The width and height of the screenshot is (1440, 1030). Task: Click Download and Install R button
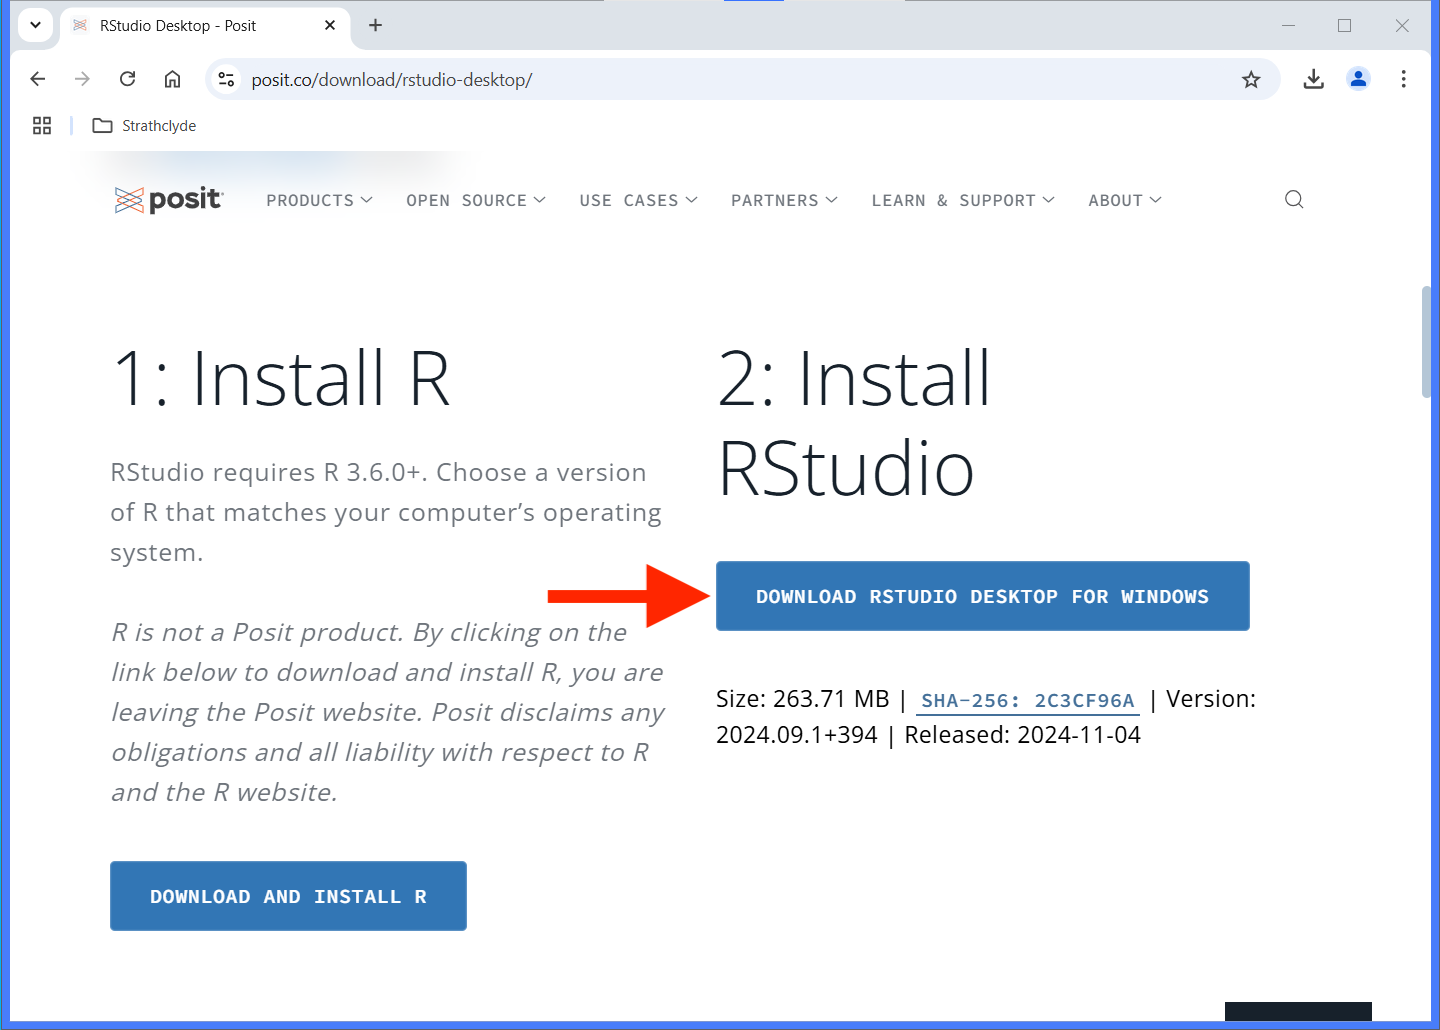(x=288, y=896)
